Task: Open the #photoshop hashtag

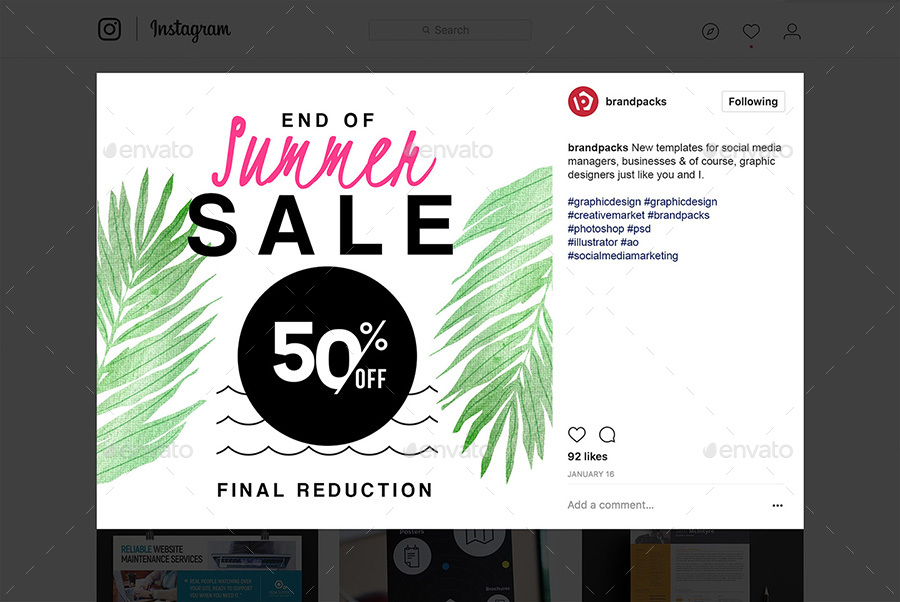Action: (595, 228)
